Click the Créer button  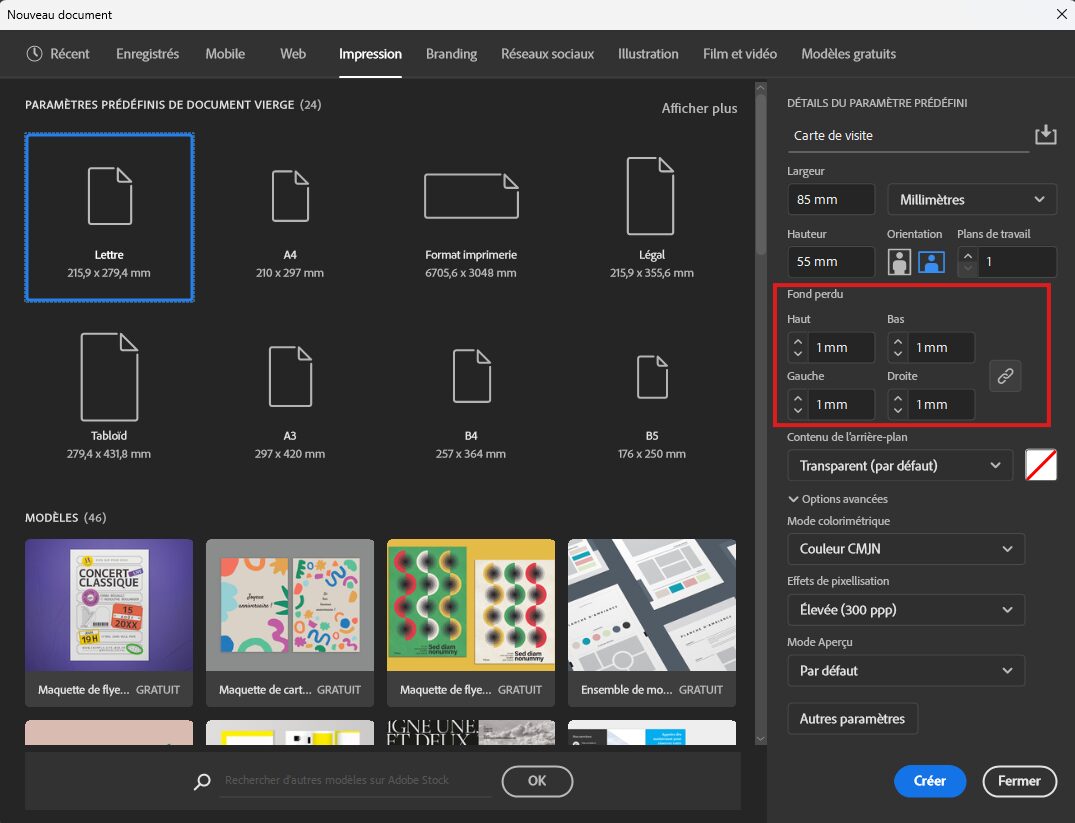pyautogui.click(x=929, y=781)
